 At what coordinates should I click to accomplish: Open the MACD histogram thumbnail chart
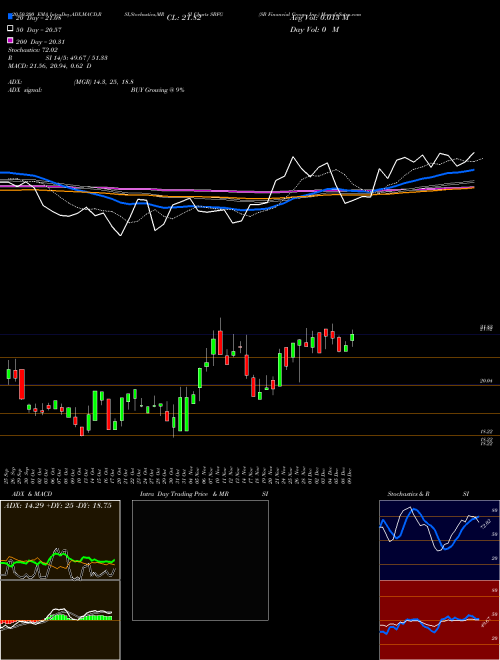60,620
